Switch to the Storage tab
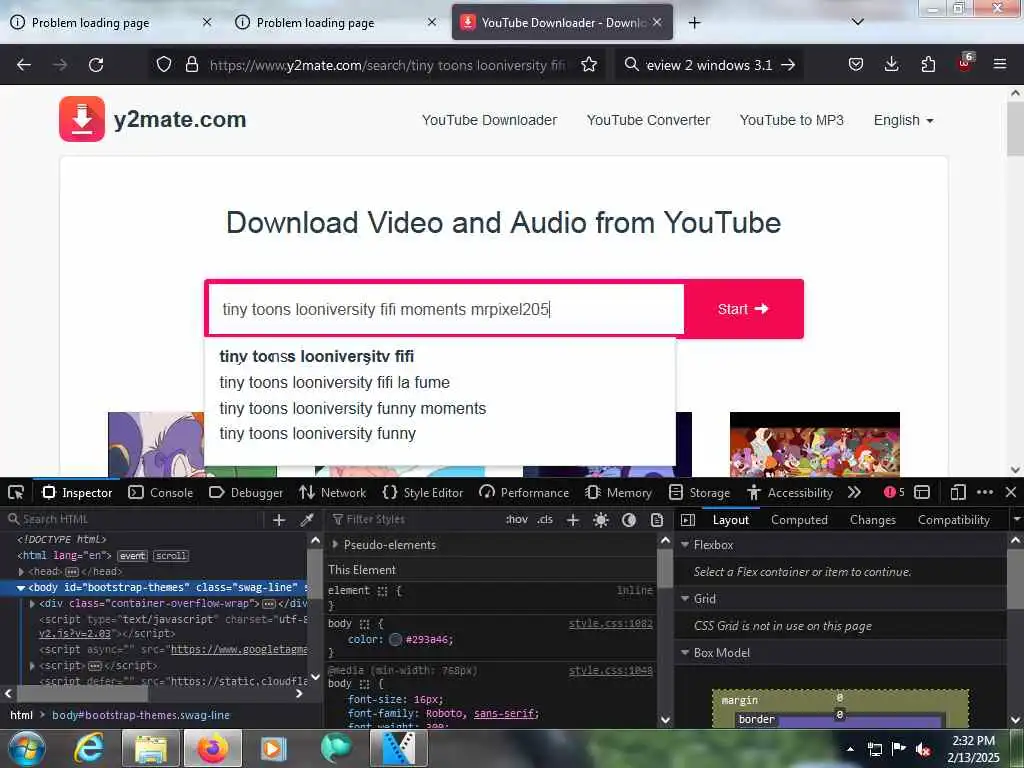Screen dimensions: 1024x768 pyautogui.click(x=699, y=492)
